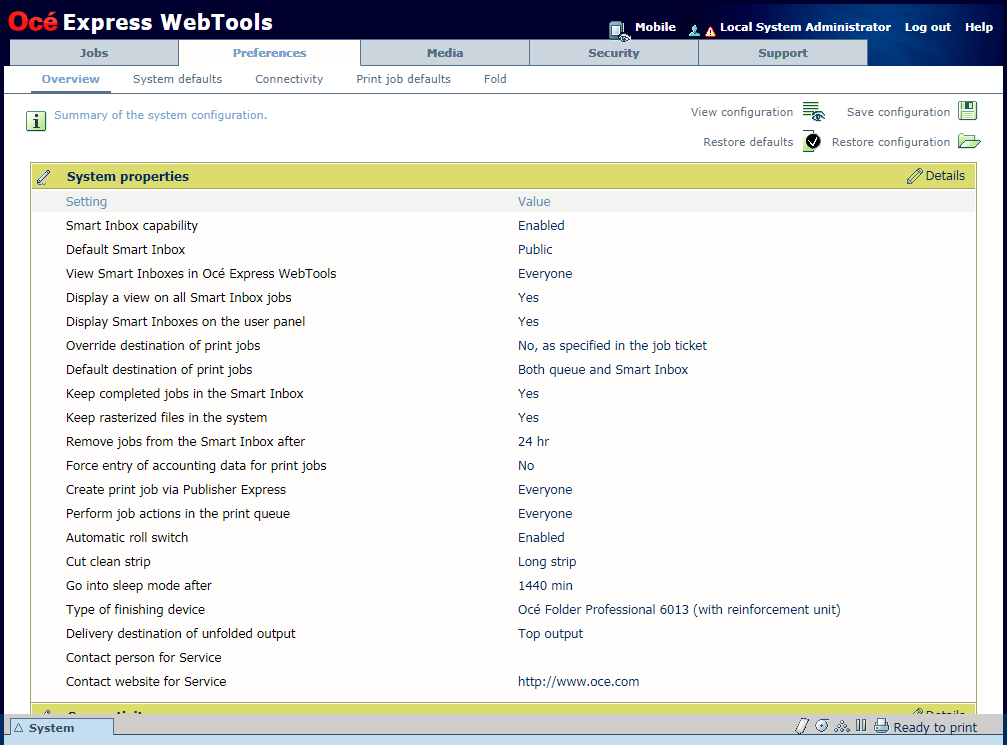
Task: Select the Overview sub-tab
Action: click(x=71, y=79)
